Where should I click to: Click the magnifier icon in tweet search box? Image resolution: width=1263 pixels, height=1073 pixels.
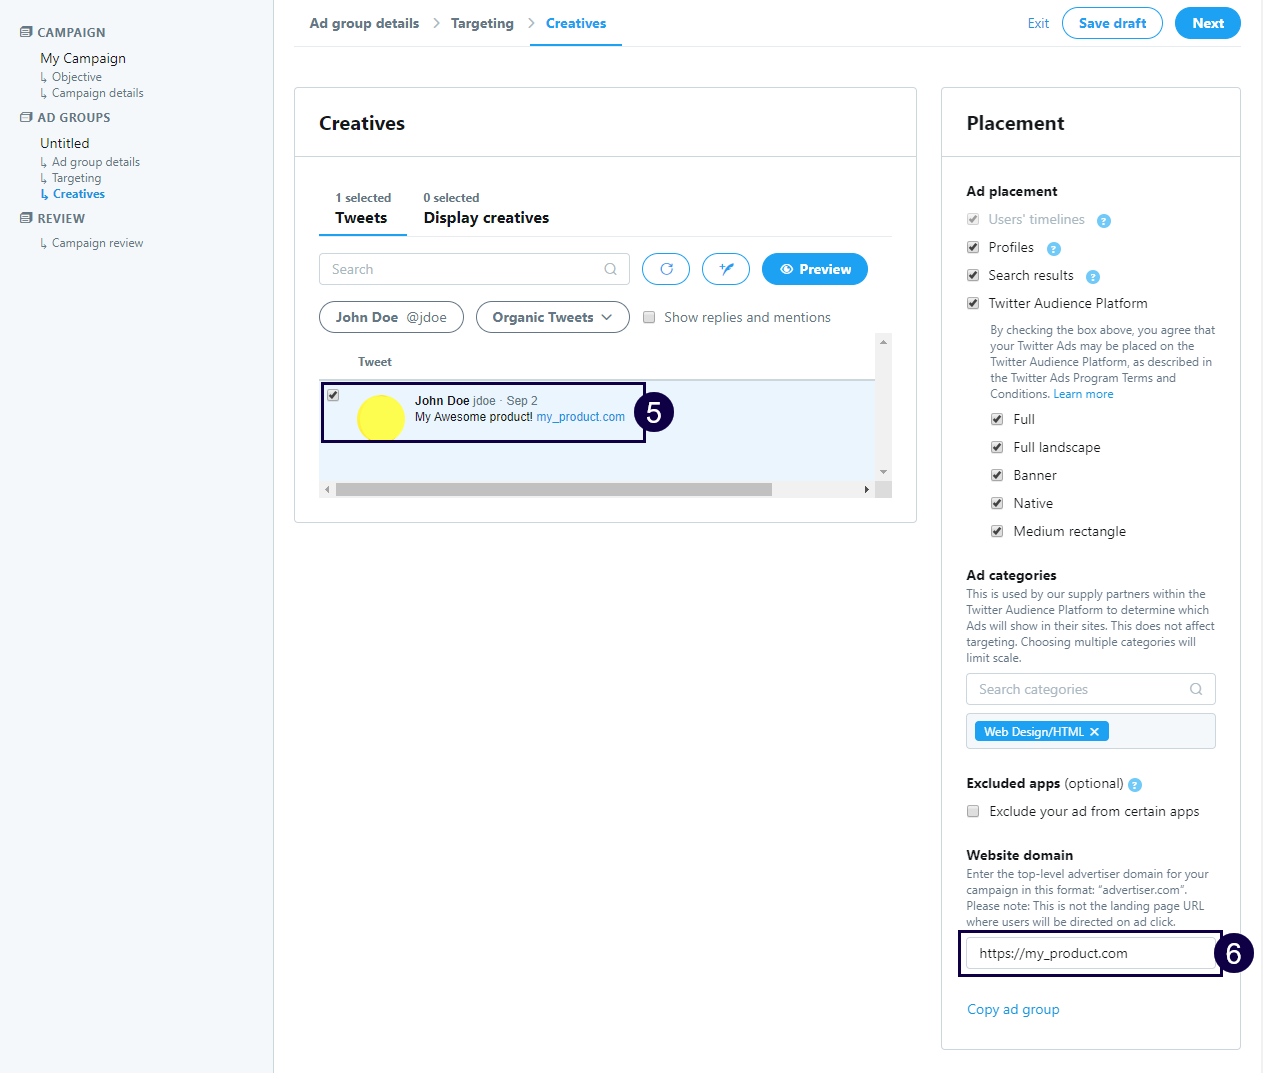point(610,269)
